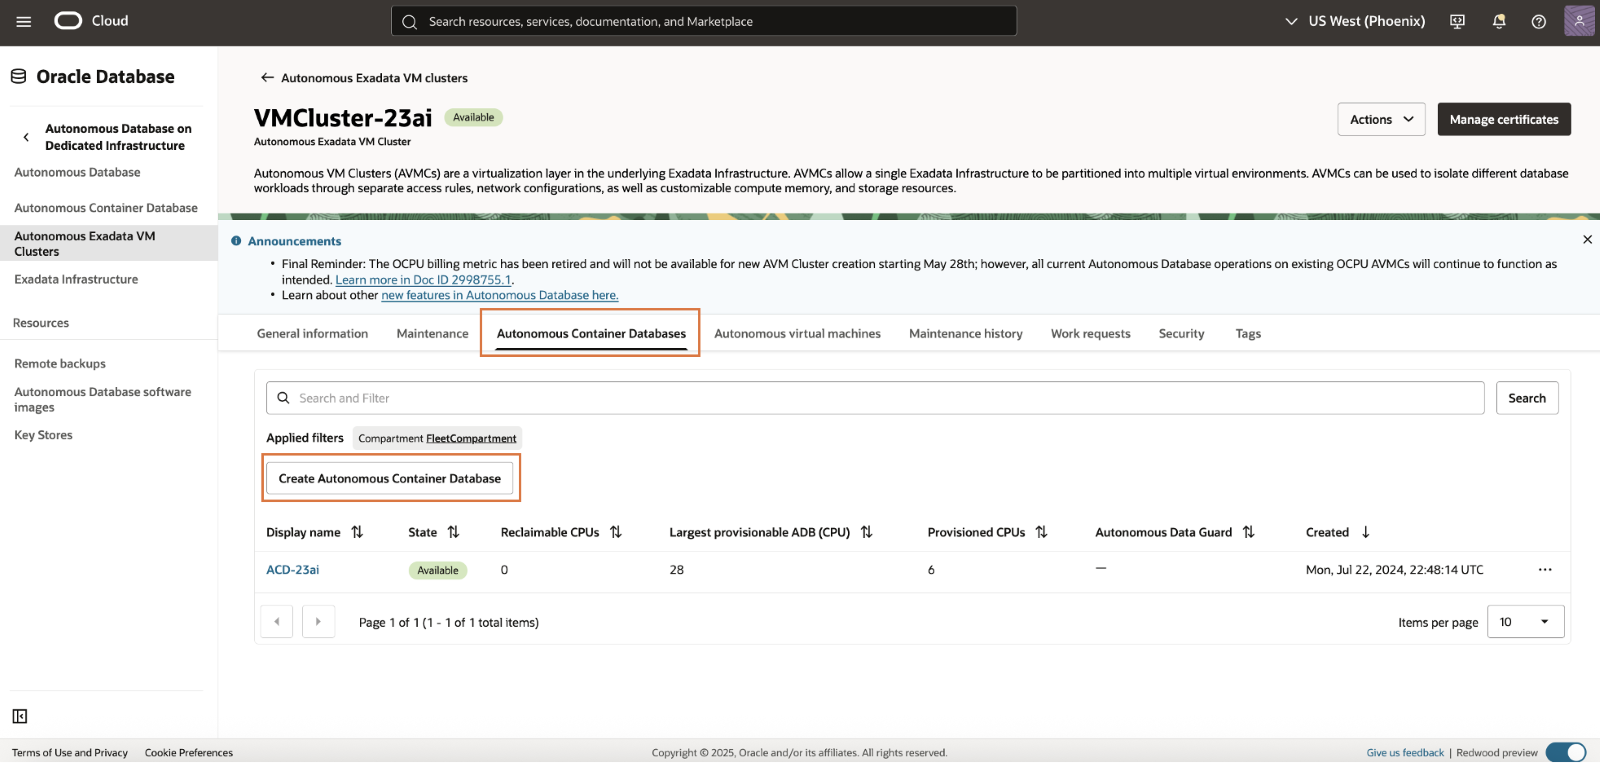Sort by the Created column arrow

coord(1365,532)
